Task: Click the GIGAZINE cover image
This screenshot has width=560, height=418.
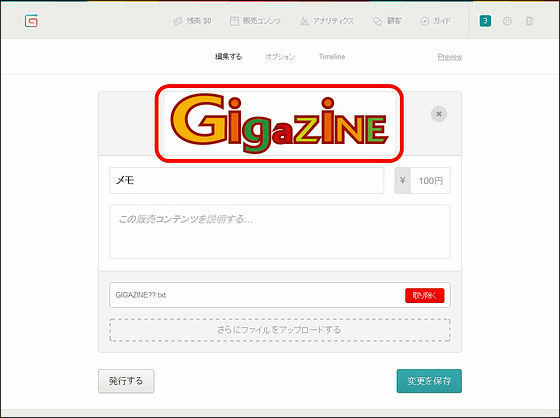Action: point(279,123)
